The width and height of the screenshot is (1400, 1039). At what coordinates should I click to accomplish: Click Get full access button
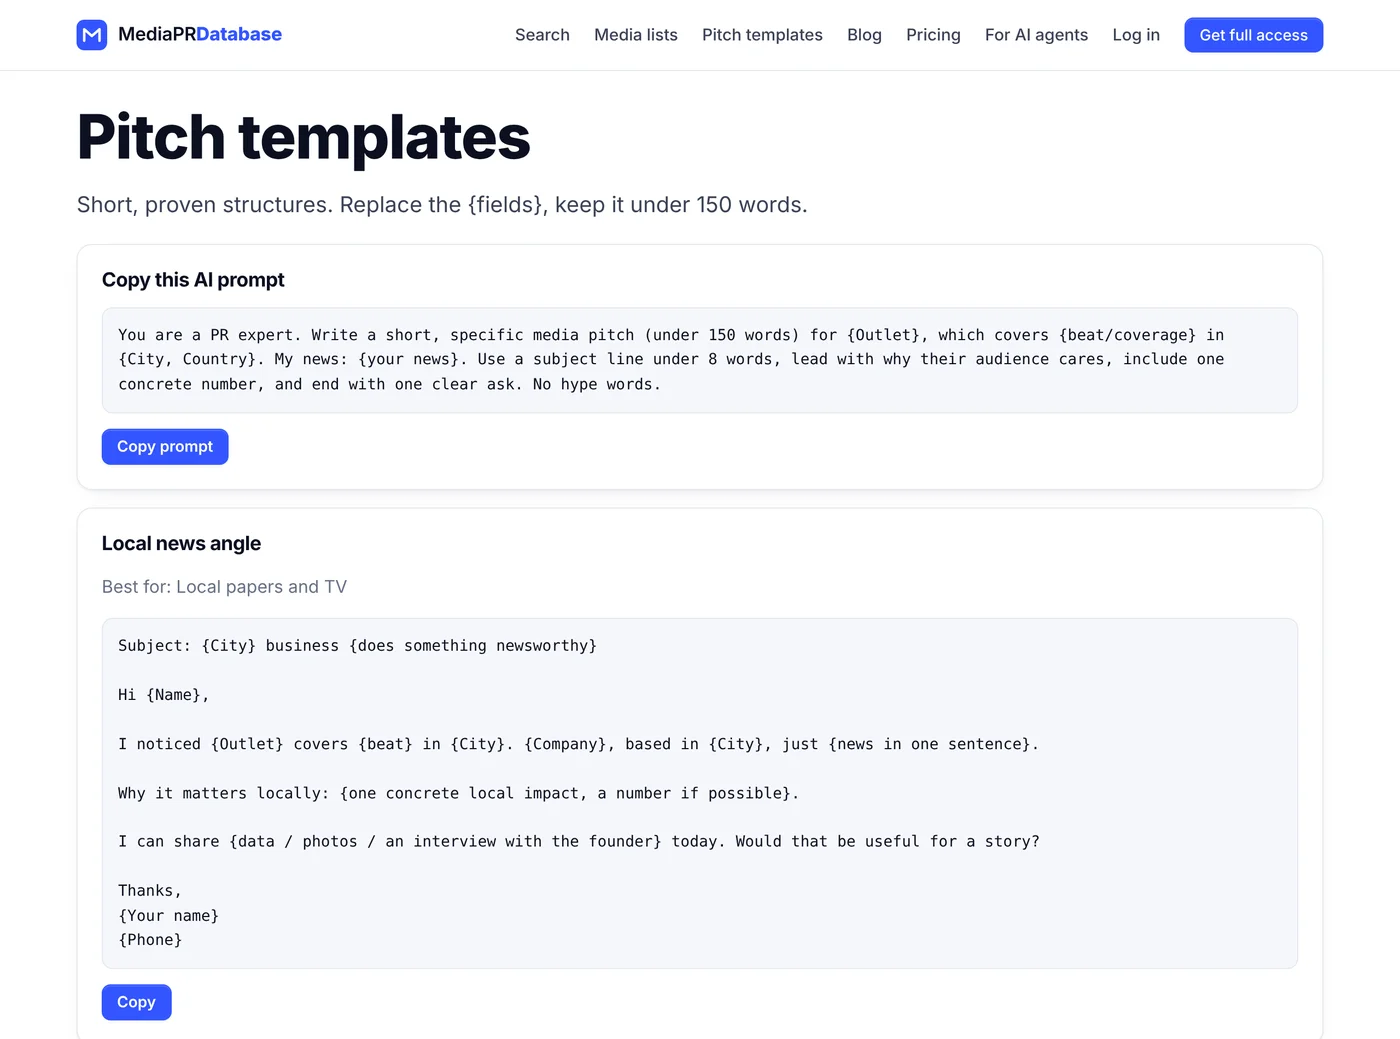(x=1253, y=35)
